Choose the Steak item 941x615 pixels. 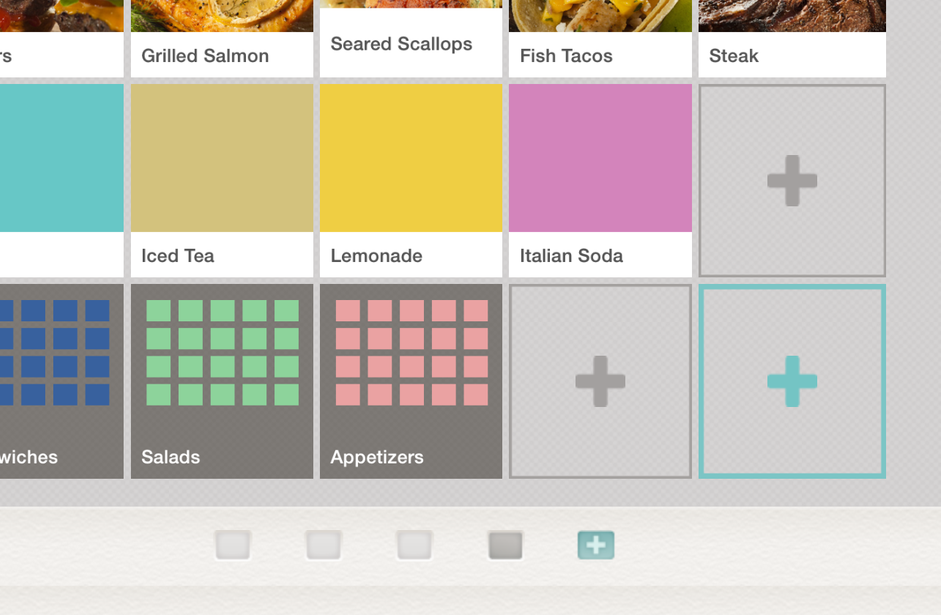[792, 38]
